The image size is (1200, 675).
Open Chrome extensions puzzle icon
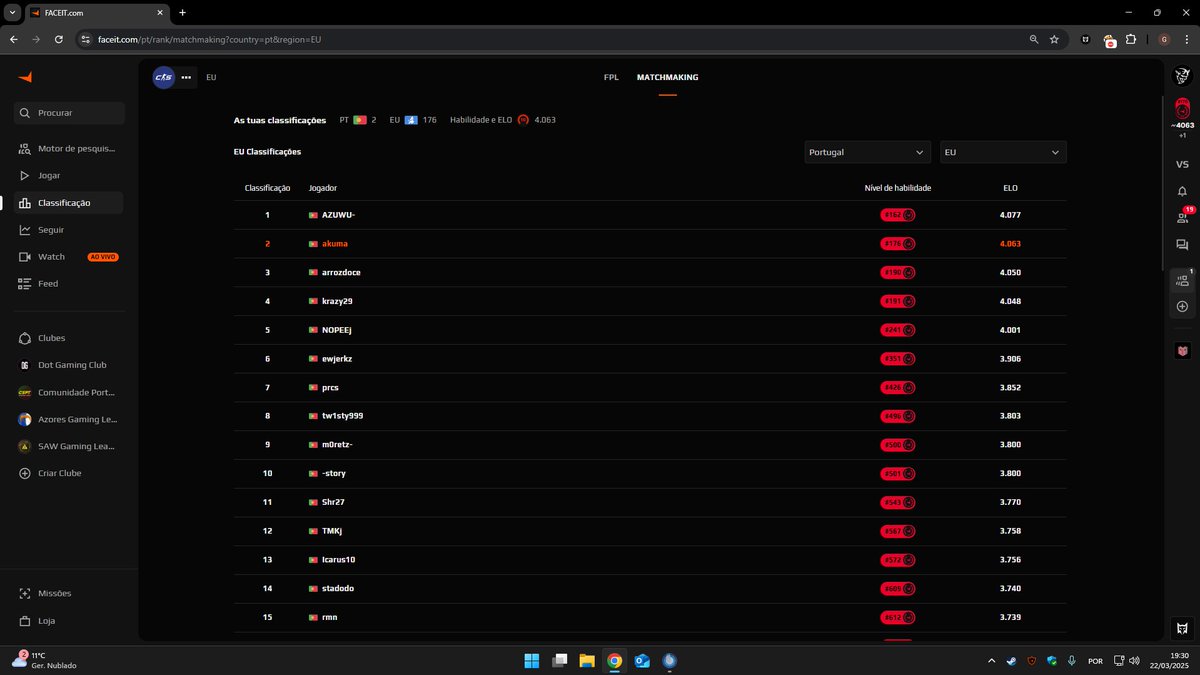1131,40
